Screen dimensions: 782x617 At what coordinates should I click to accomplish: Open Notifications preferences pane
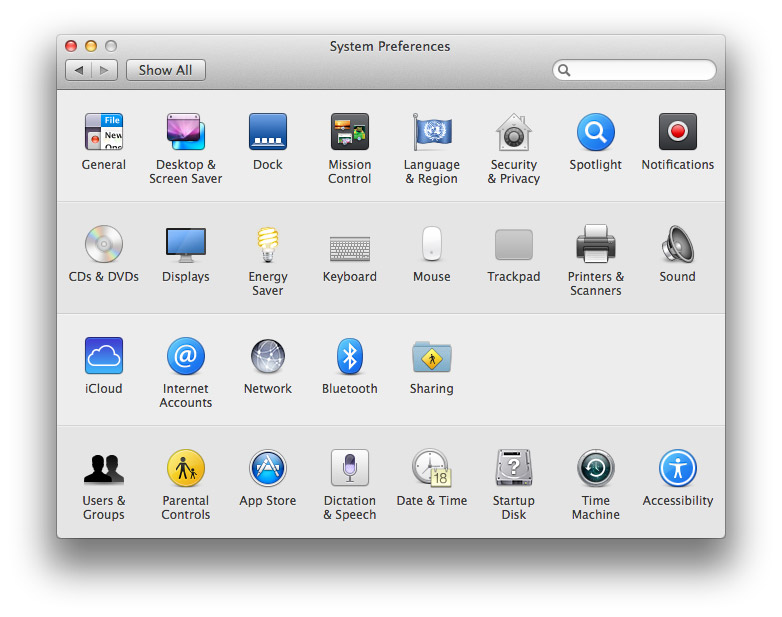pos(678,132)
